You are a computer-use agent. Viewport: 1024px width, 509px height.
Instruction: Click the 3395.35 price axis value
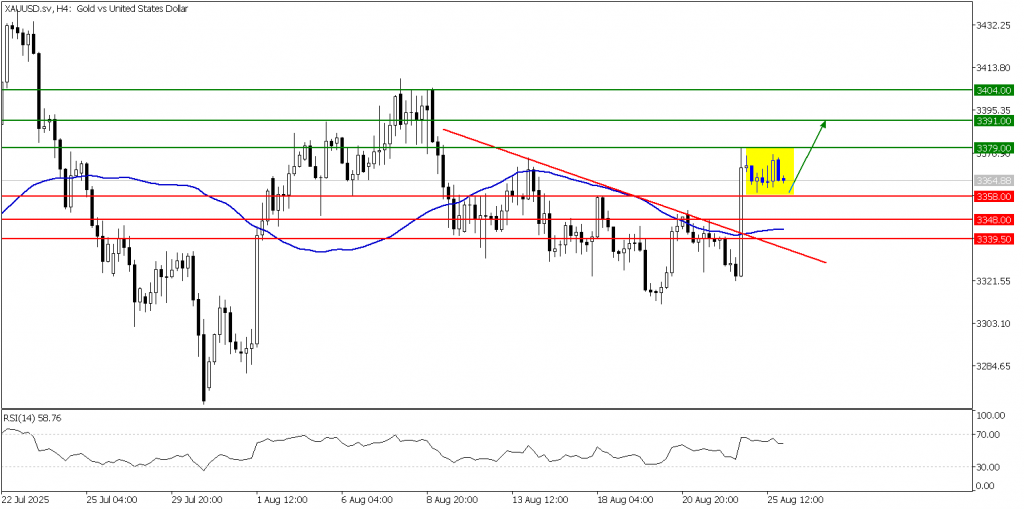click(994, 110)
